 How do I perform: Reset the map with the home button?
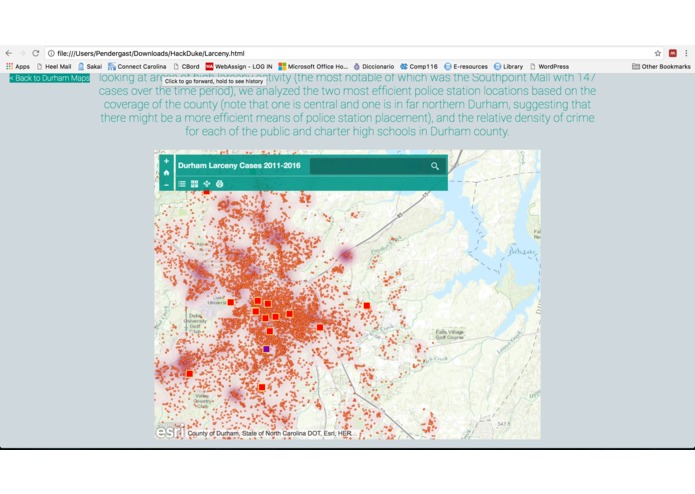tap(166, 173)
